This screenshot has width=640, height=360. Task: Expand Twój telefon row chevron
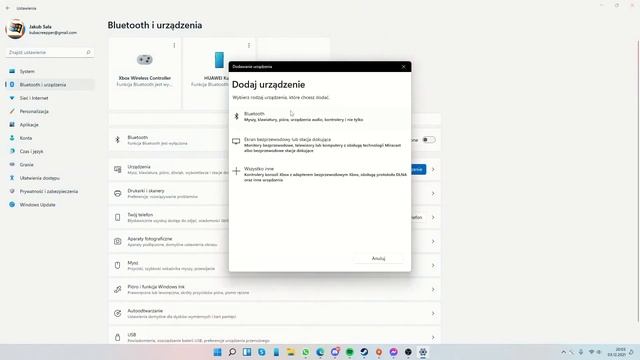[x=433, y=218]
